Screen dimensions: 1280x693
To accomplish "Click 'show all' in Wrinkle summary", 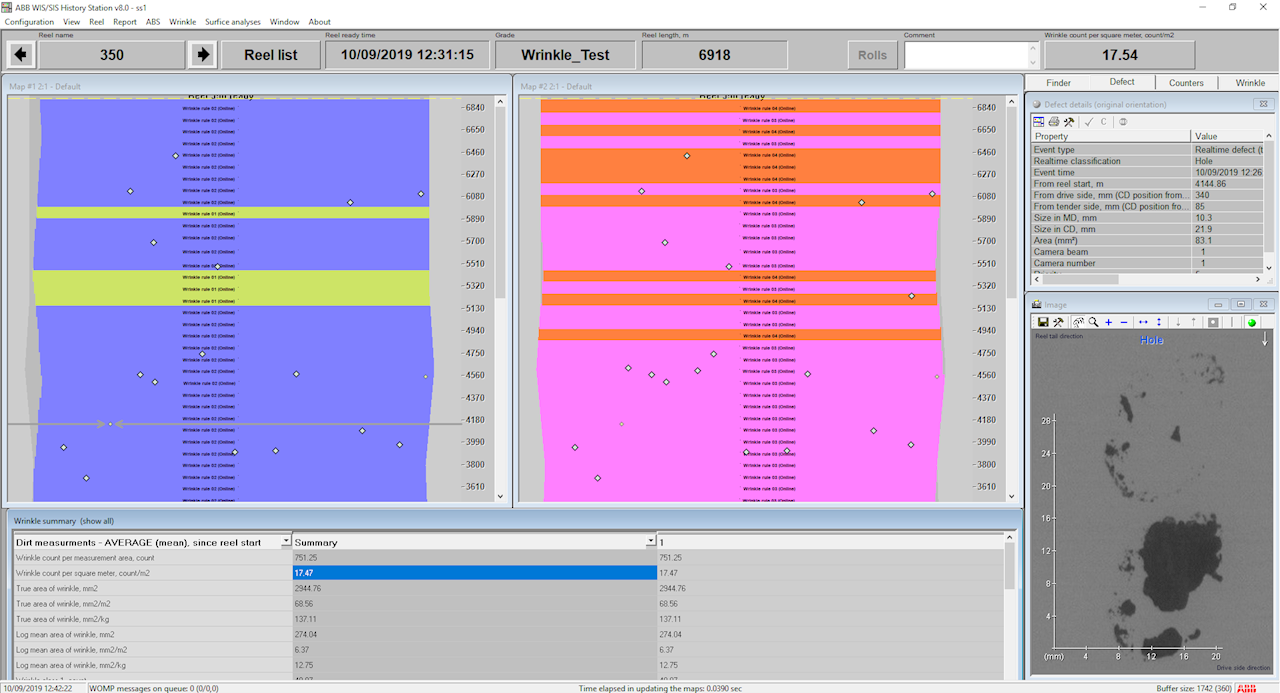I will (97, 521).
